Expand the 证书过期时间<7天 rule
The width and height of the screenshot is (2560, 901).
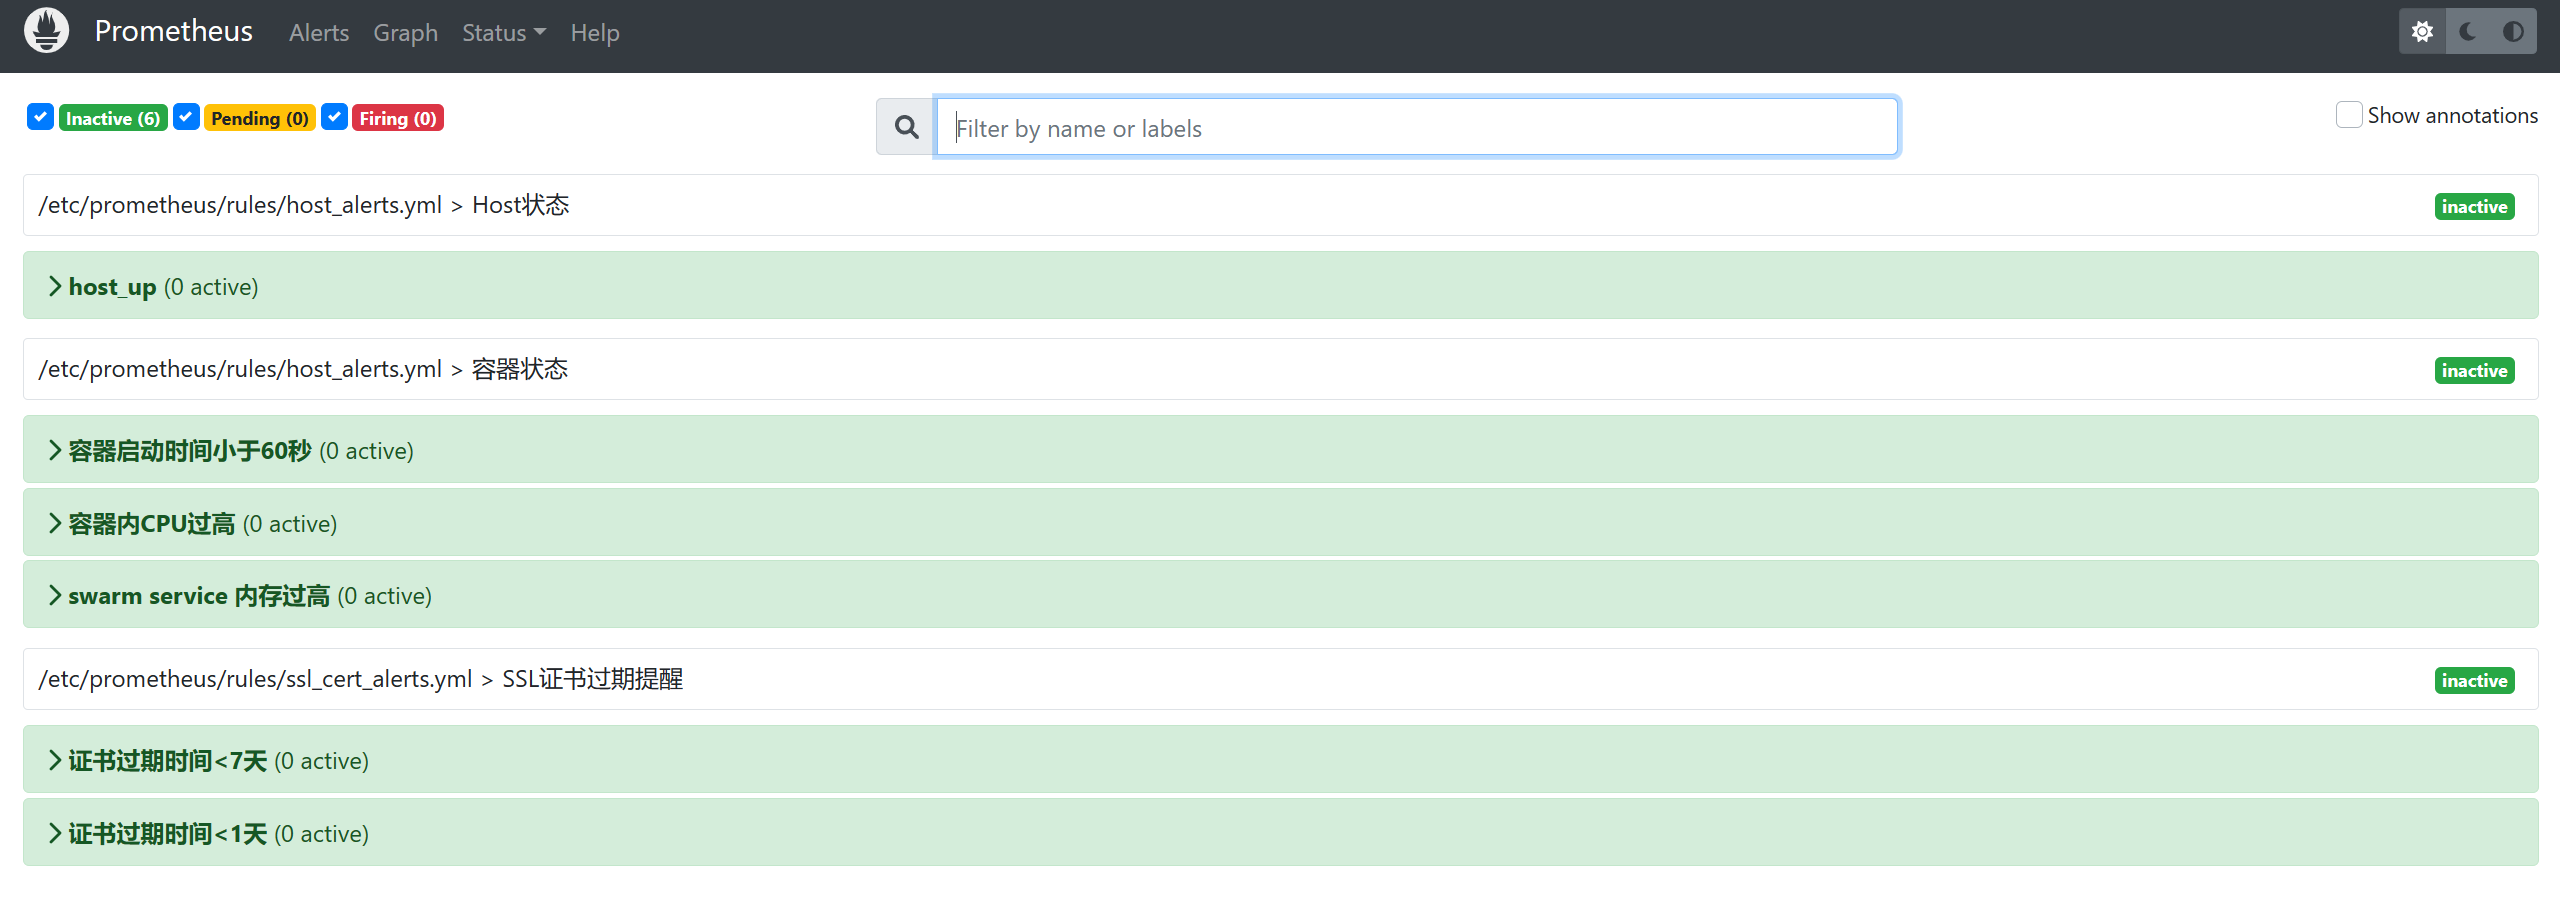[1280, 760]
